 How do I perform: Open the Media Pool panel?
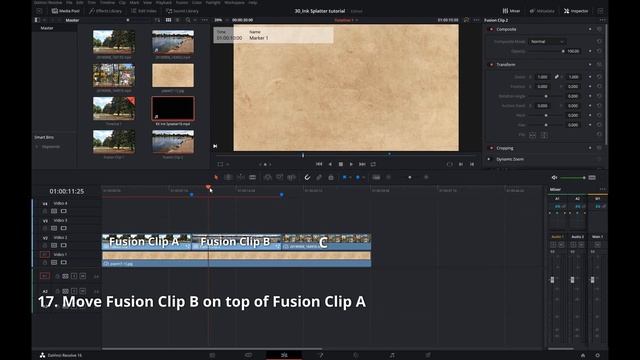tap(66, 11)
